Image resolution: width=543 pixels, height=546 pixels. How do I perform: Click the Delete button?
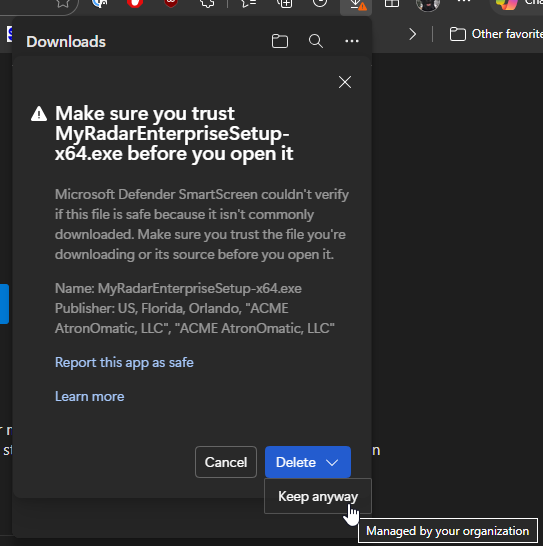pyautogui.click(x=296, y=462)
